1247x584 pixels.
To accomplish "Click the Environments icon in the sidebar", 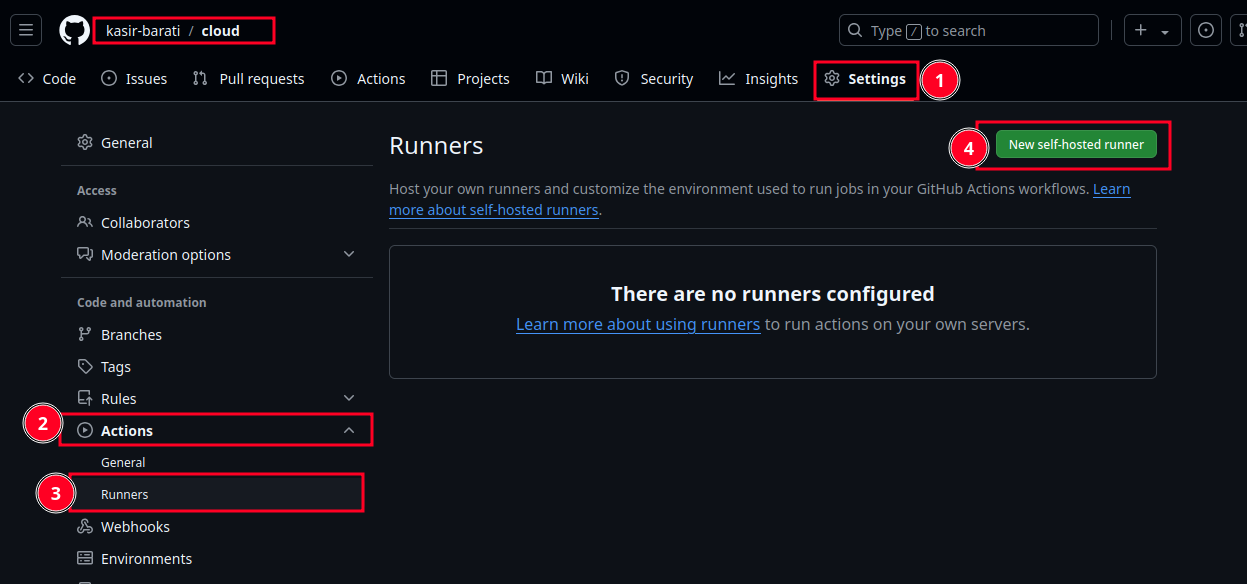I will point(85,558).
